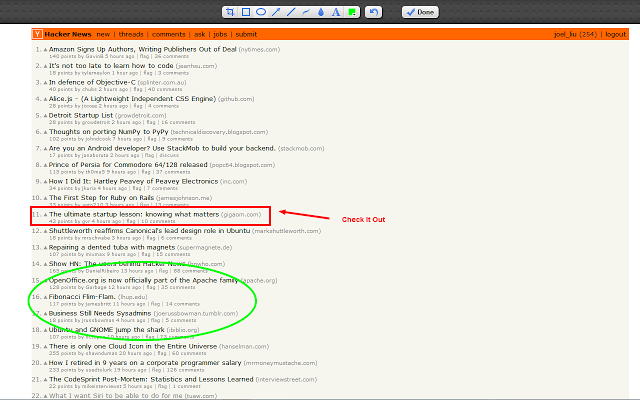
Task: Upvote "Repairing a dented tuba with magnets"
Action: (45, 248)
